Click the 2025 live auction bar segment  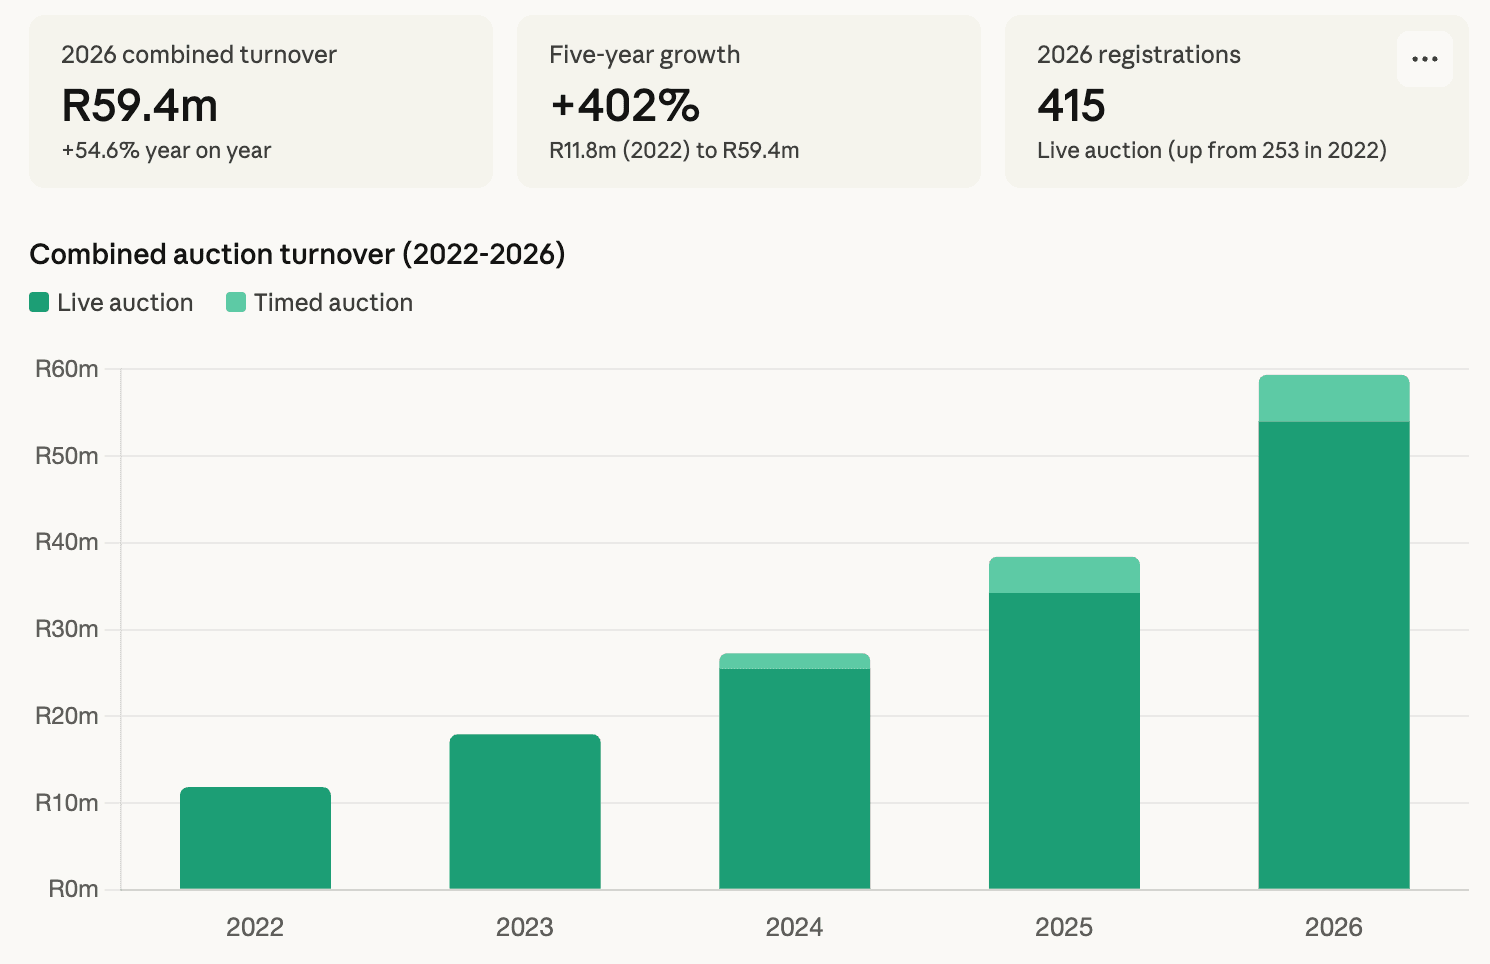[1064, 741]
